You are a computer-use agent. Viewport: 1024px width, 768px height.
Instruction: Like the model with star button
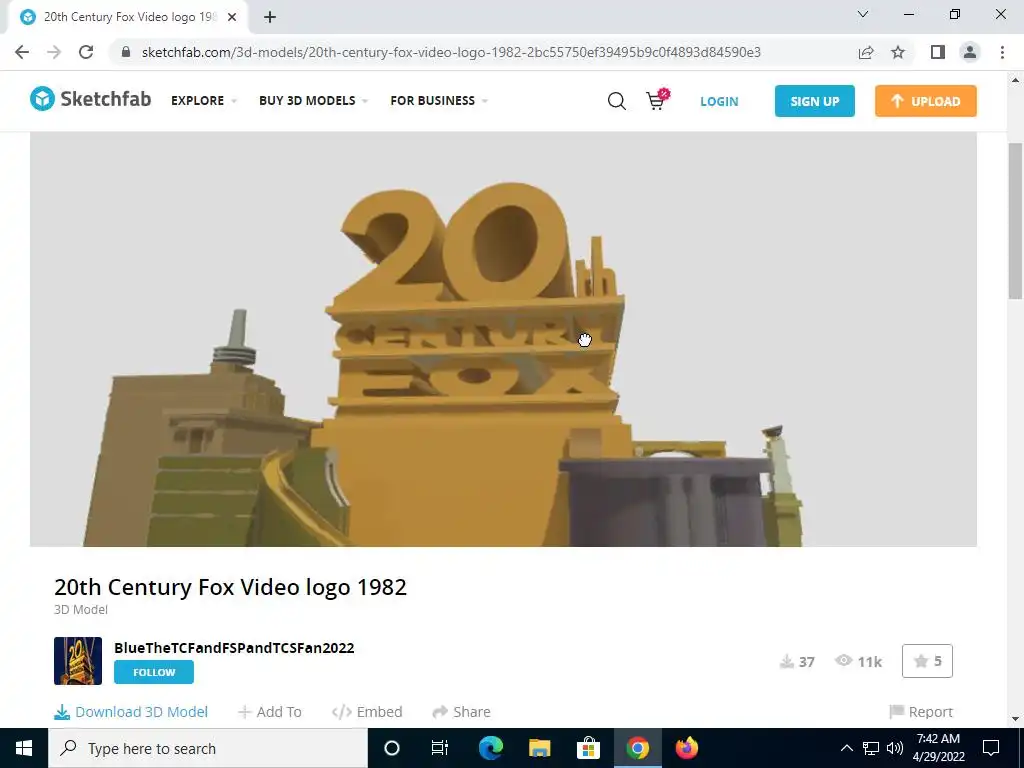click(927, 661)
